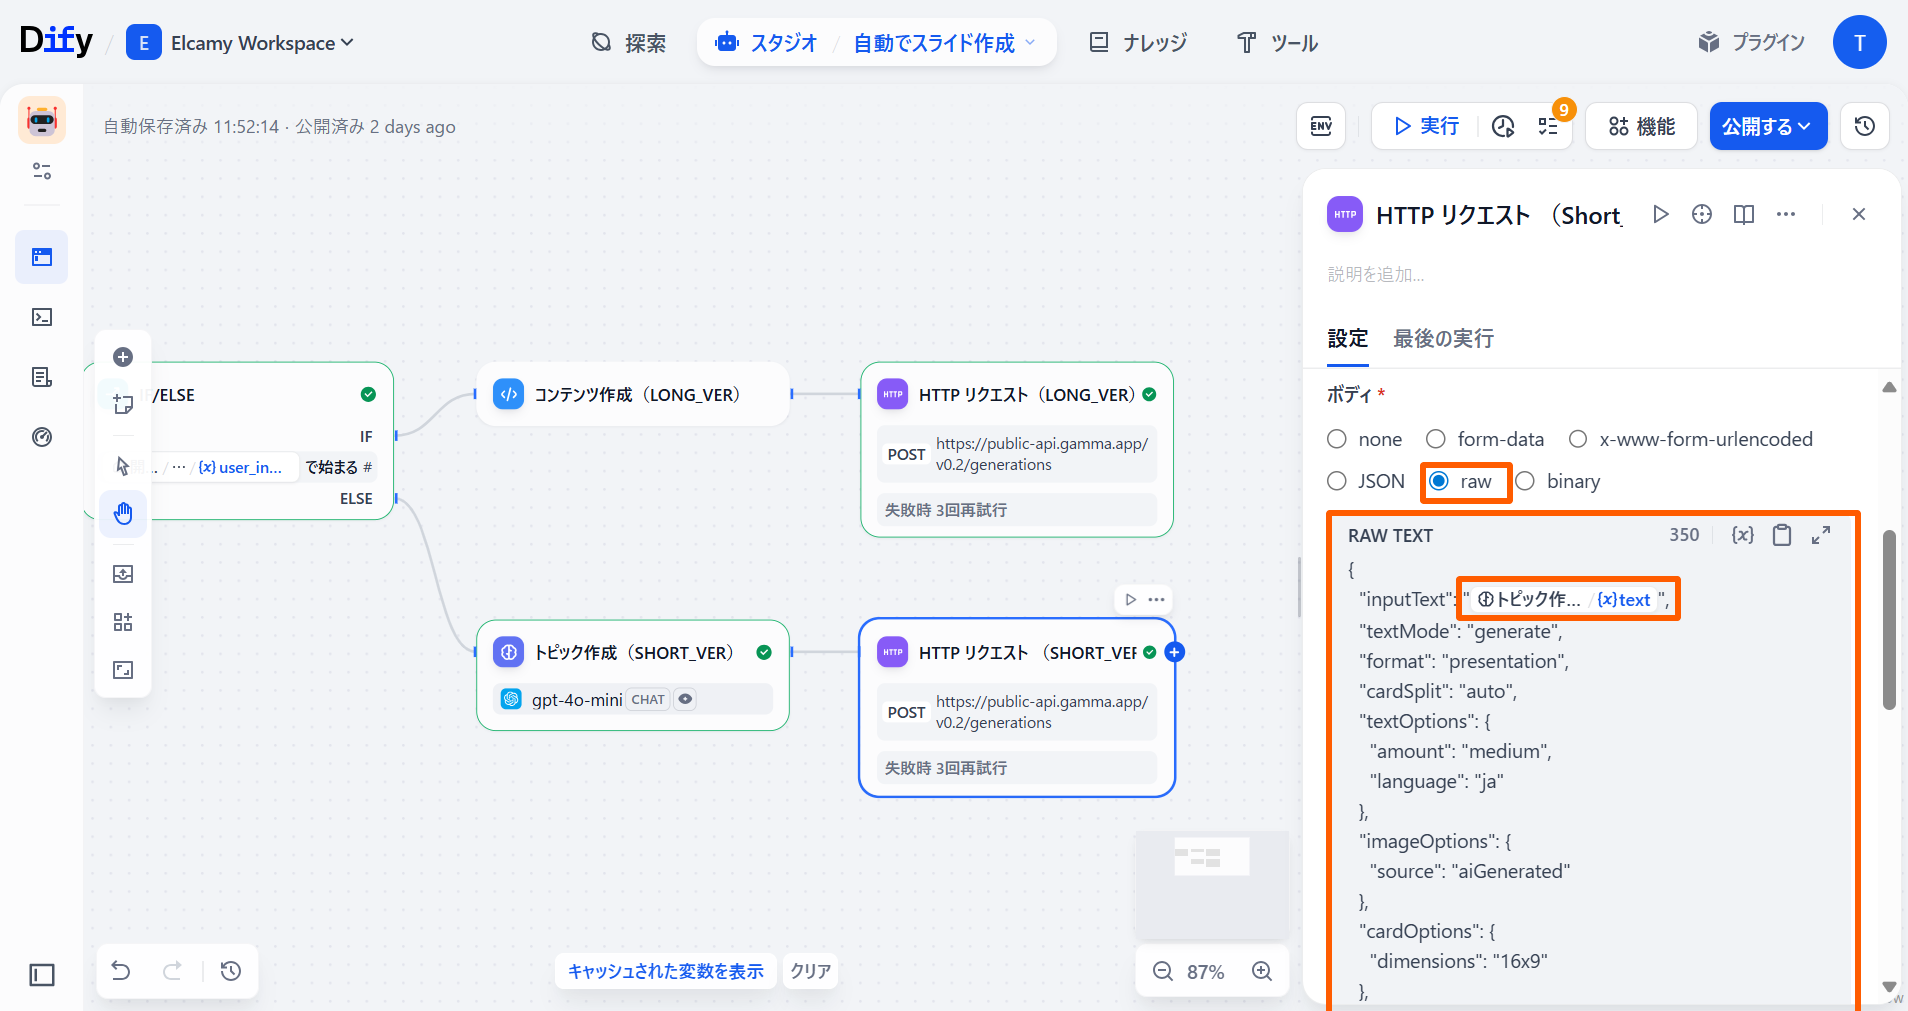
Task: Expand the 自動でスライド作成 app dropdown
Action: point(943,43)
